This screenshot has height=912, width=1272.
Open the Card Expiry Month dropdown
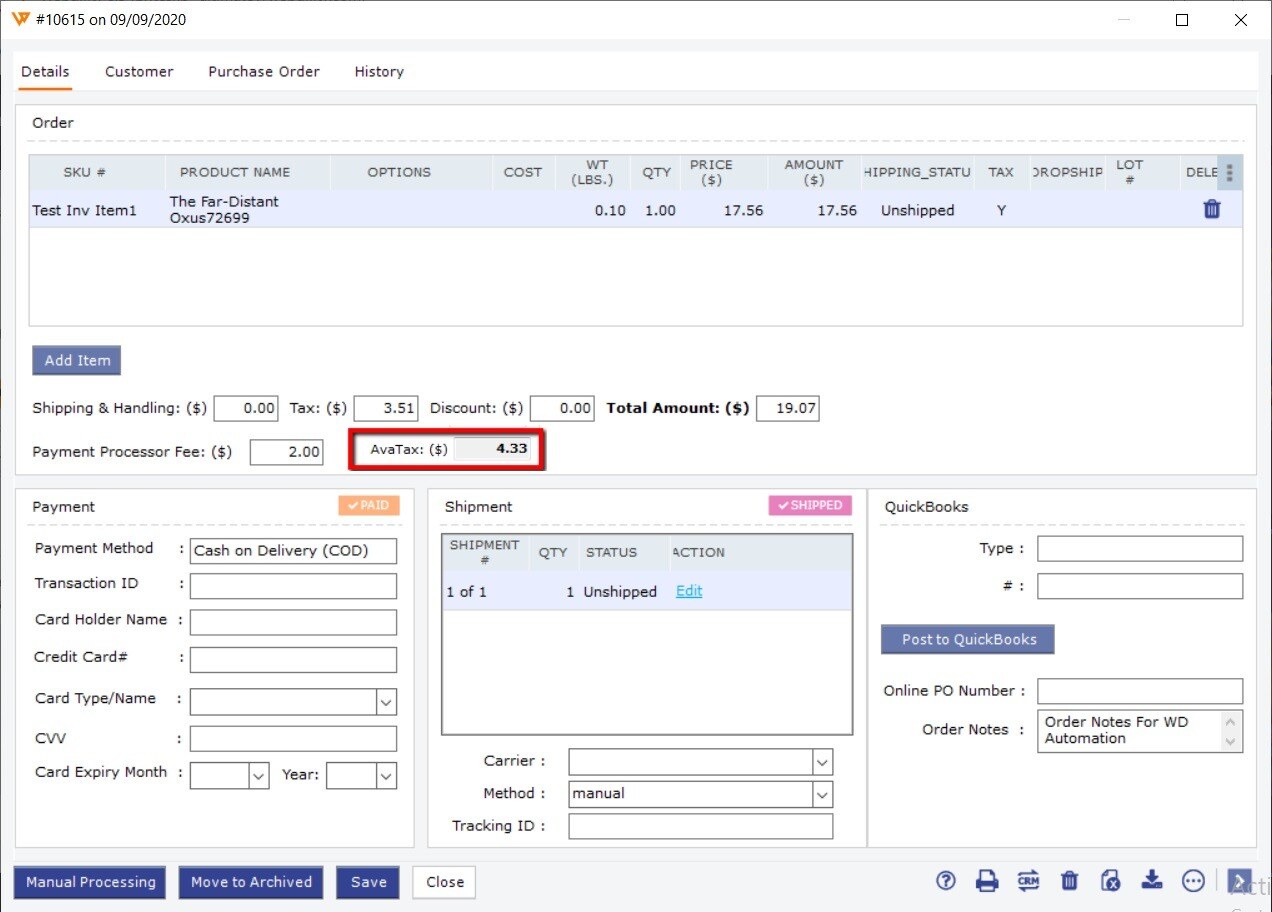258,776
